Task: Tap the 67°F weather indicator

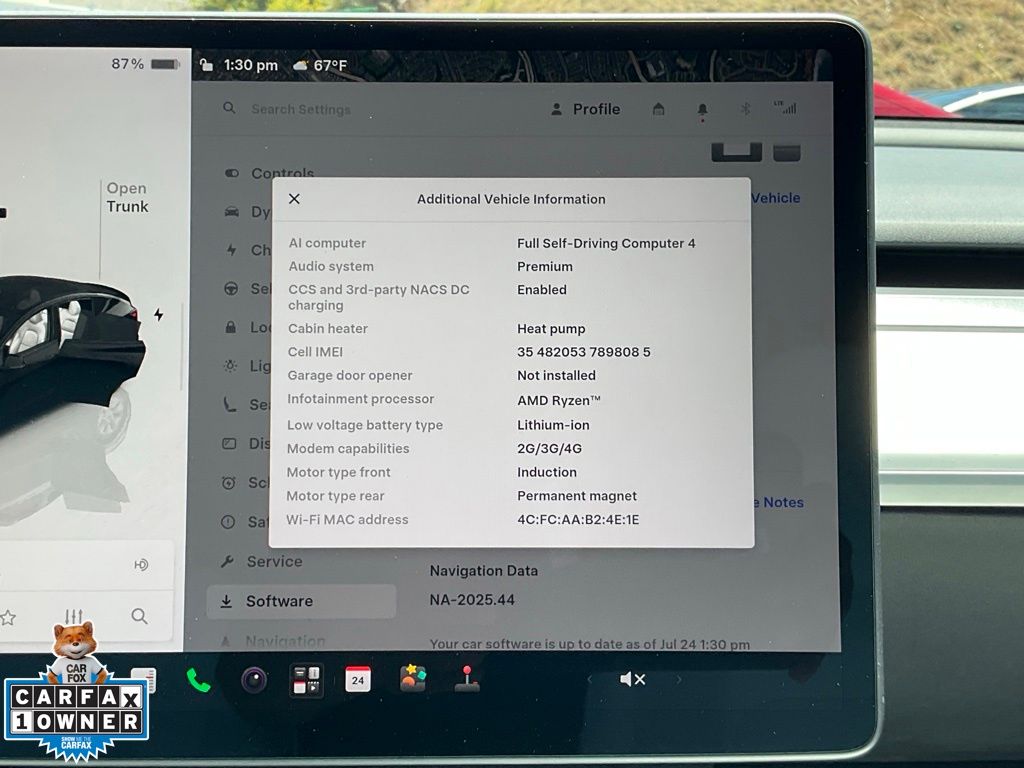Action: (320, 65)
